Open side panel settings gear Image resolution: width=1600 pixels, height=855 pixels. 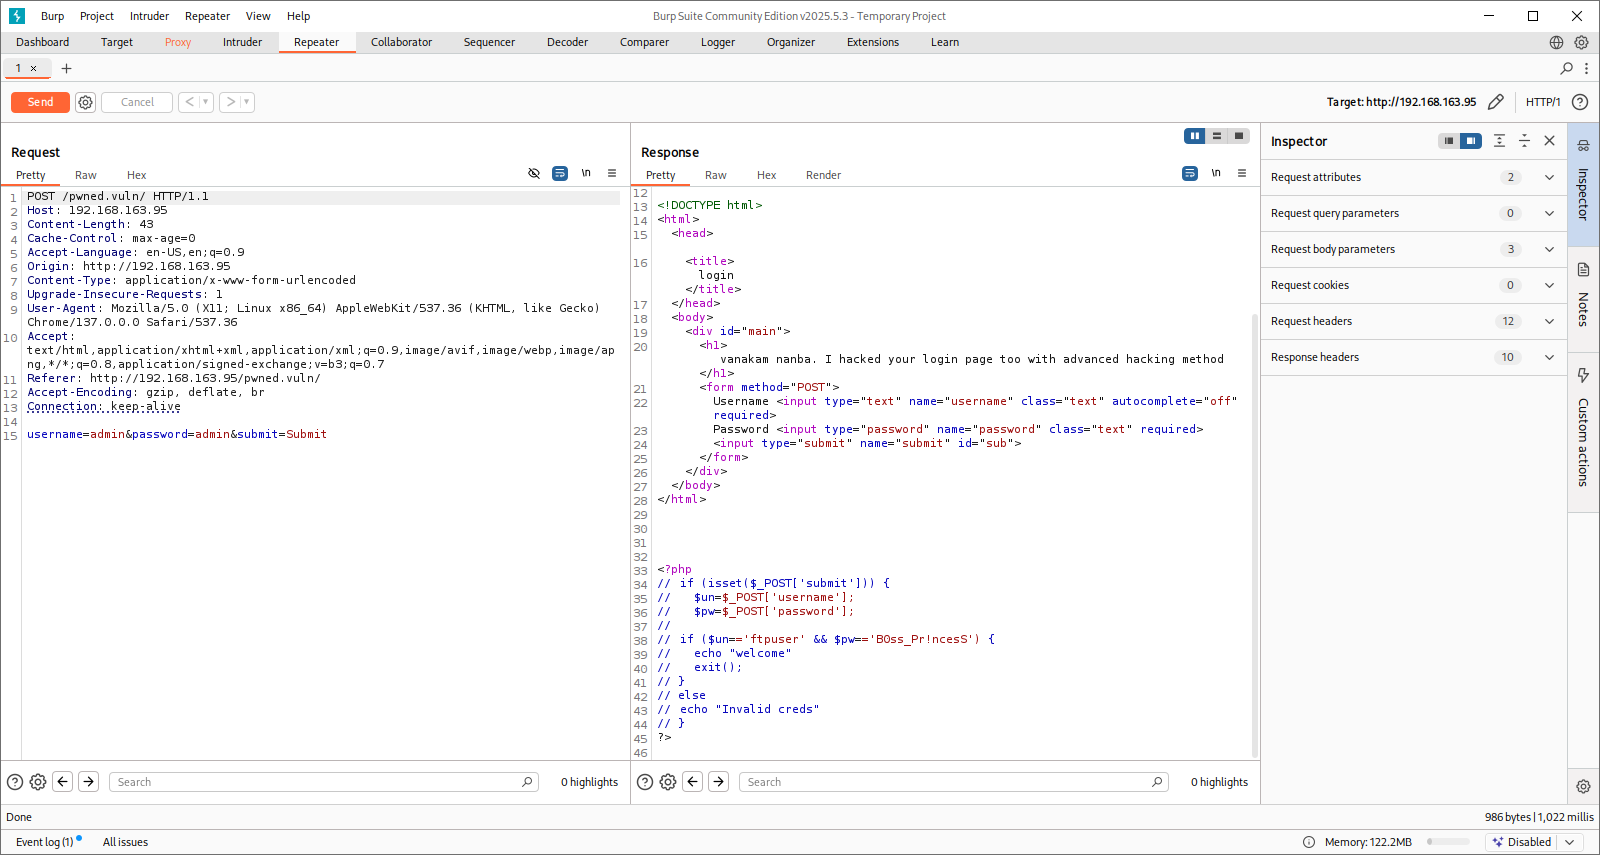pyautogui.click(x=1583, y=786)
